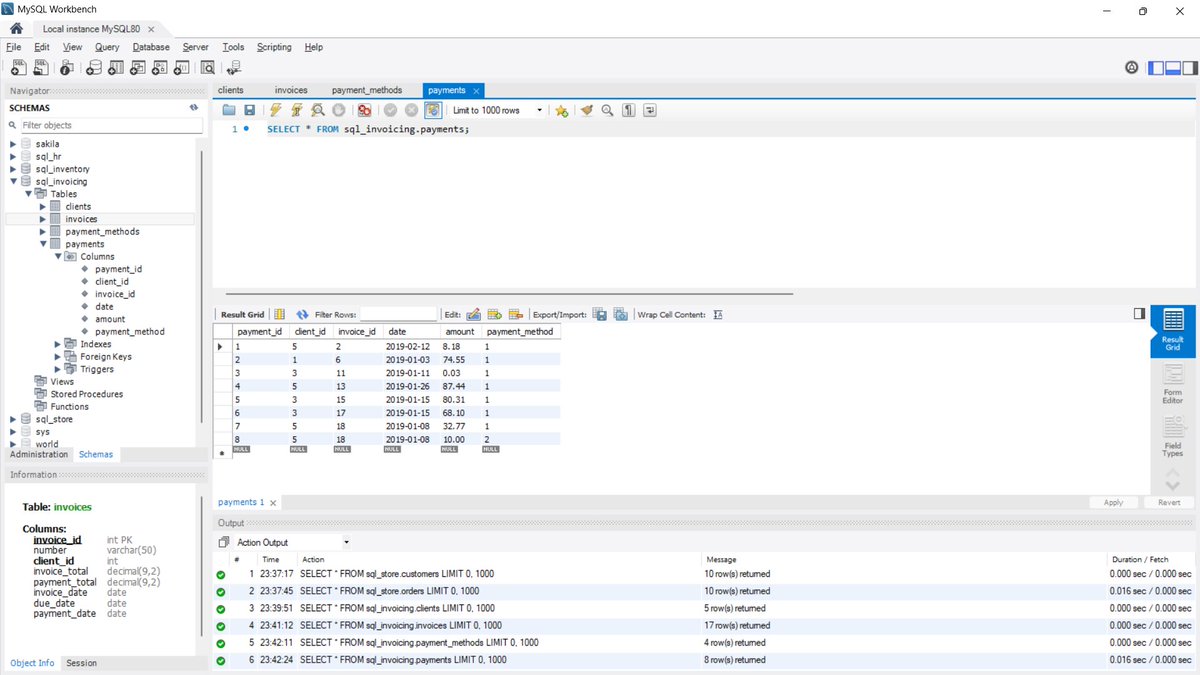The height and width of the screenshot is (675, 1200).
Task: Open find panel magnifier icon
Action: (x=607, y=110)
